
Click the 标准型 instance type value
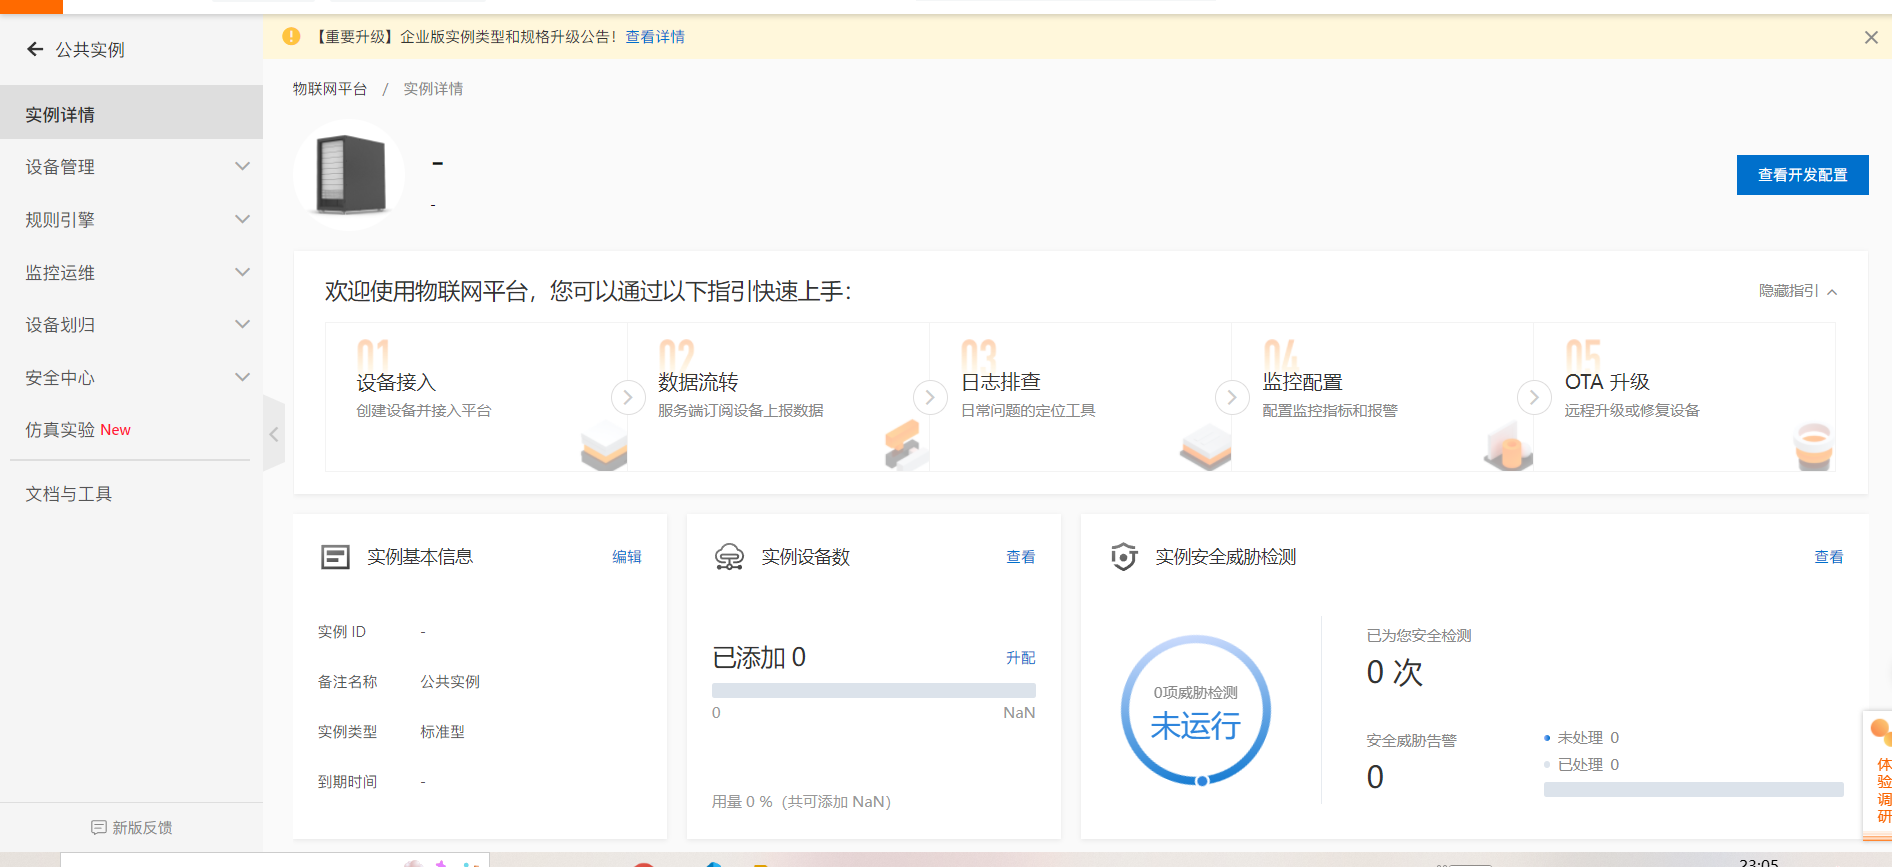tap(442, 732)
